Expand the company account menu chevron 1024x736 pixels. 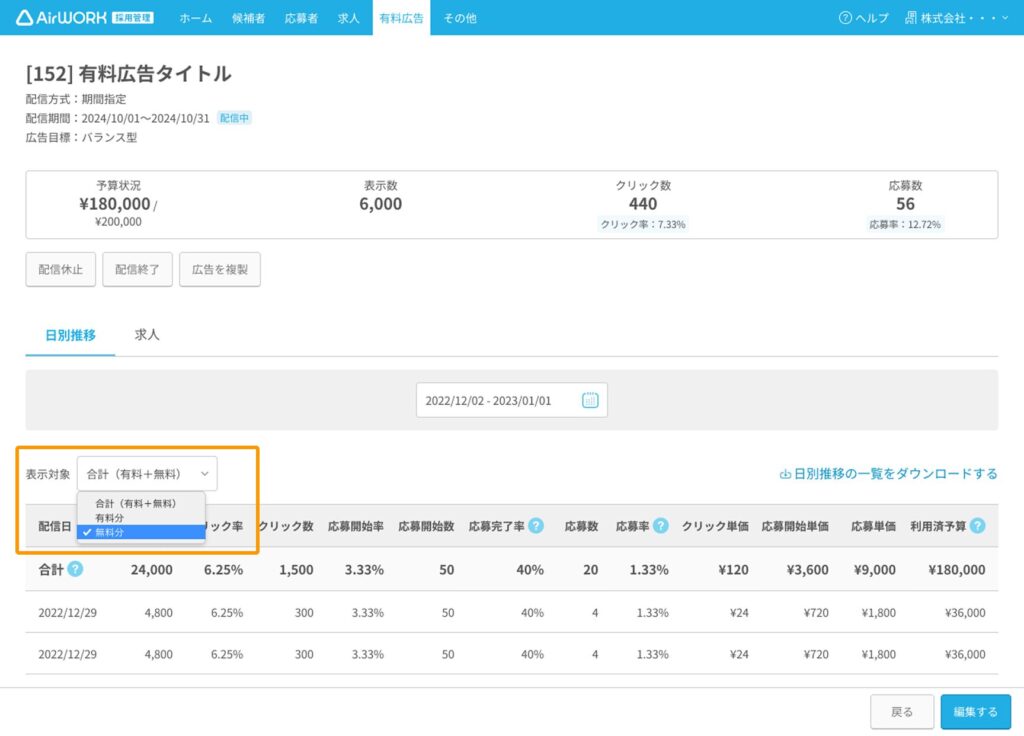pos(1004,18)
